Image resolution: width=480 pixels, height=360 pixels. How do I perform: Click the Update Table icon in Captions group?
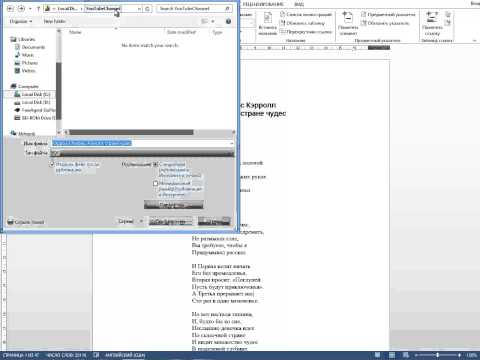[x=282, y=23]
